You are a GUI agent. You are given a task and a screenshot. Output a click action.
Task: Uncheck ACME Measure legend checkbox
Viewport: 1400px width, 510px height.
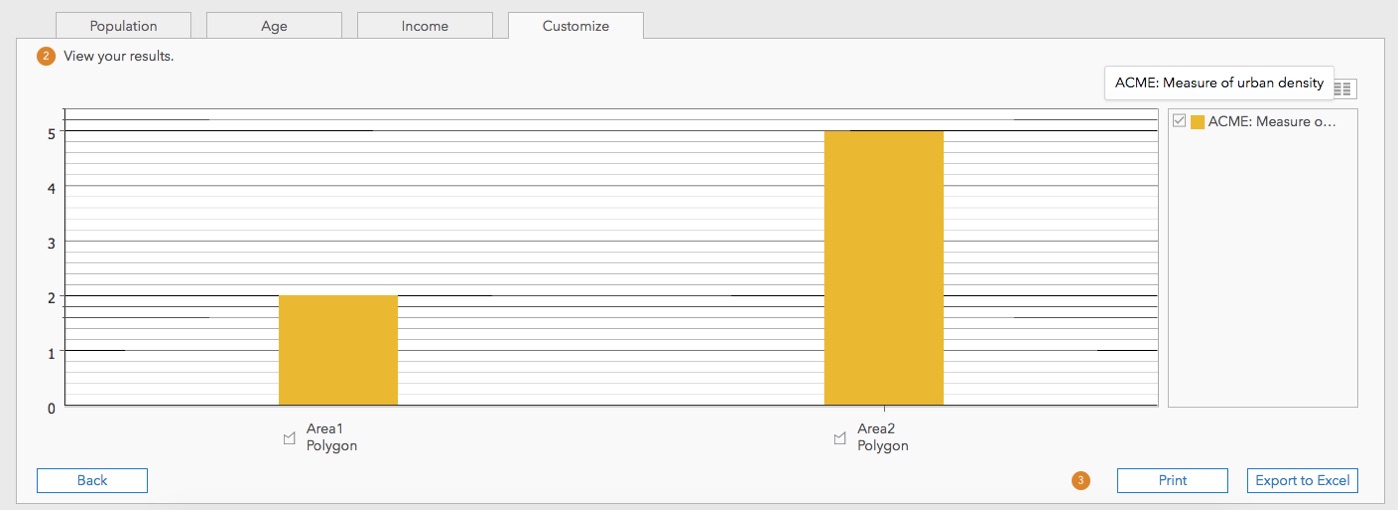tap(1179, 121)
